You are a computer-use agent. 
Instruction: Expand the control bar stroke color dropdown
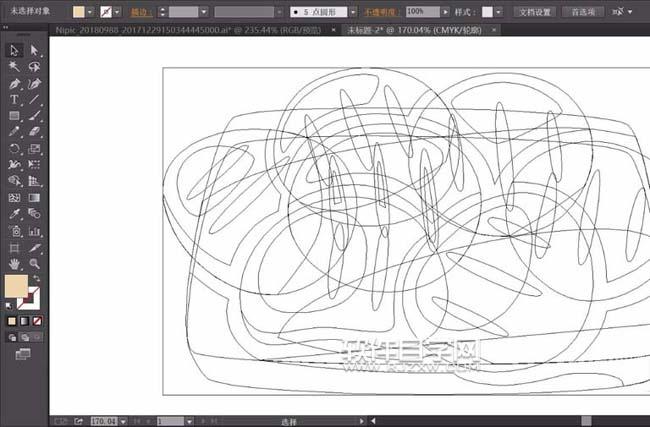[117, 12]
